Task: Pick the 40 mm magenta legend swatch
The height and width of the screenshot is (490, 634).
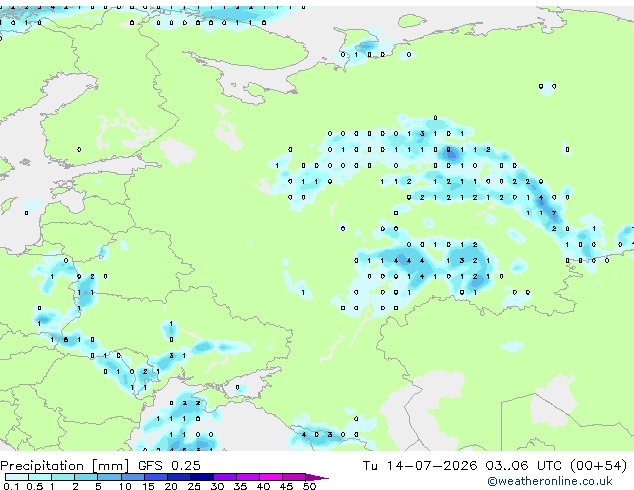Action: point(271,477)
